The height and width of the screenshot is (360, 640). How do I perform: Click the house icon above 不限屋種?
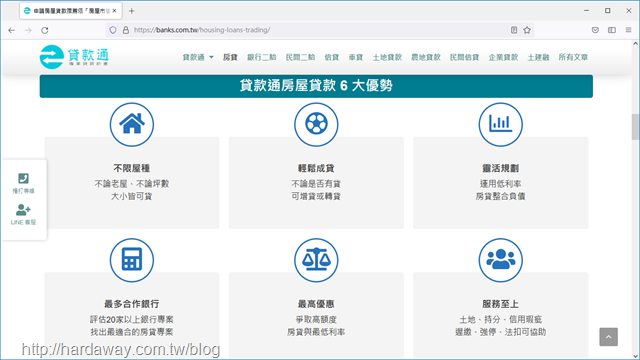pyautogui.click(x=132, y=124)
